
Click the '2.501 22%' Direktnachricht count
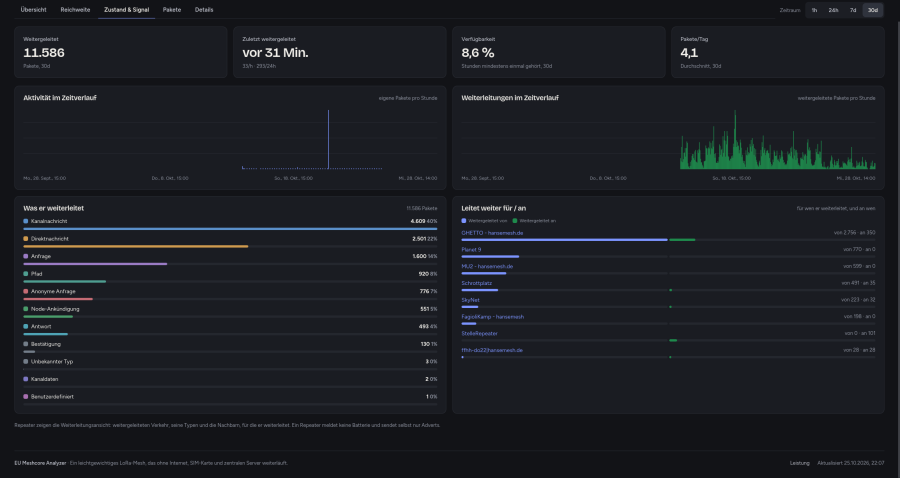pyautogui.click(x=425, y=239)
